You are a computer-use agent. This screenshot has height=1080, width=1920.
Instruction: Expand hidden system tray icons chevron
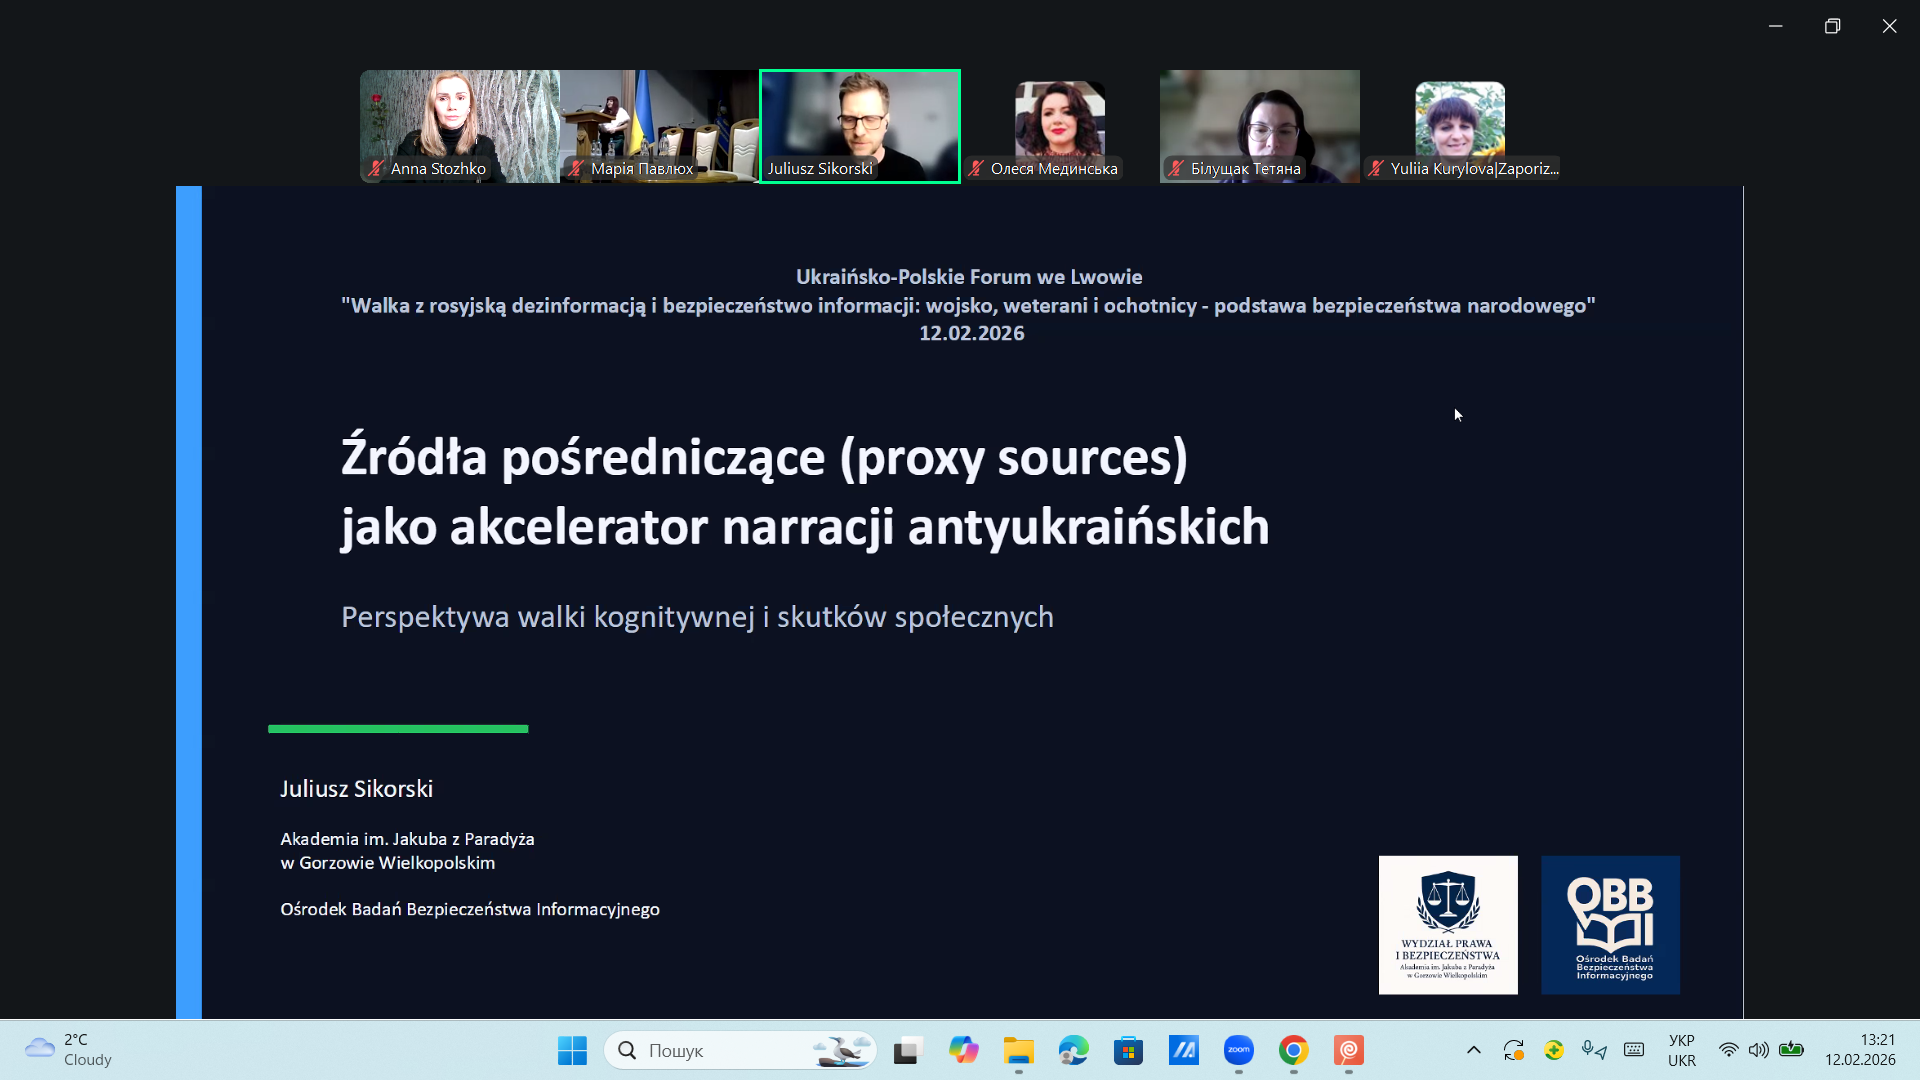click(1473, 1050)
